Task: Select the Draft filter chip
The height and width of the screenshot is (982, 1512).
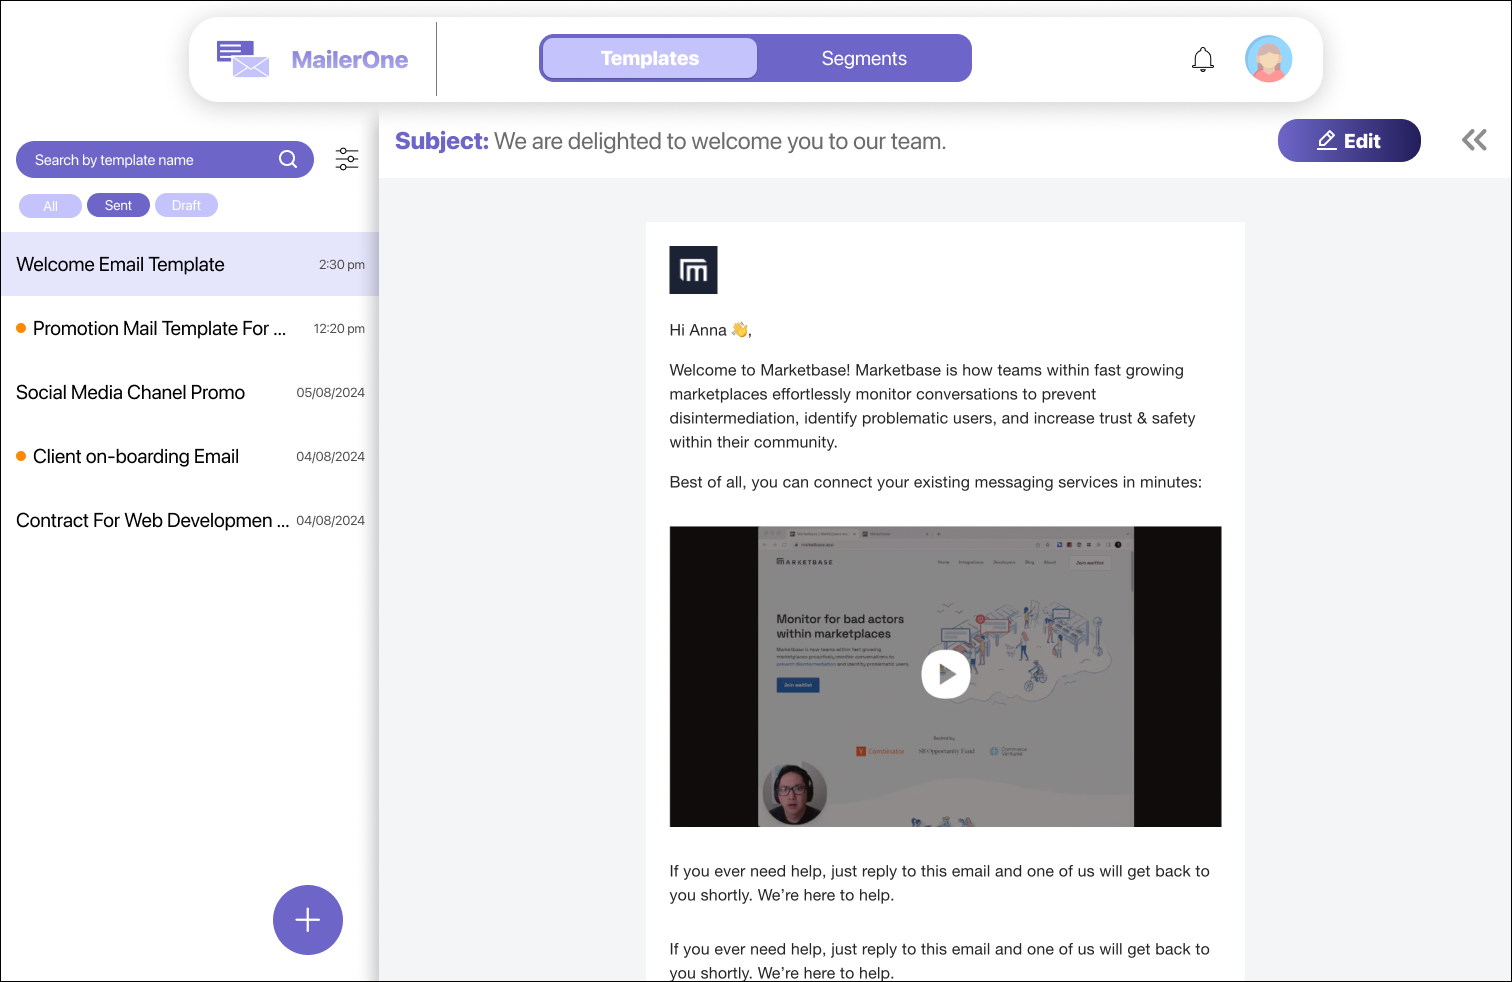Action: pyautogui.click(x=186, y=205)
